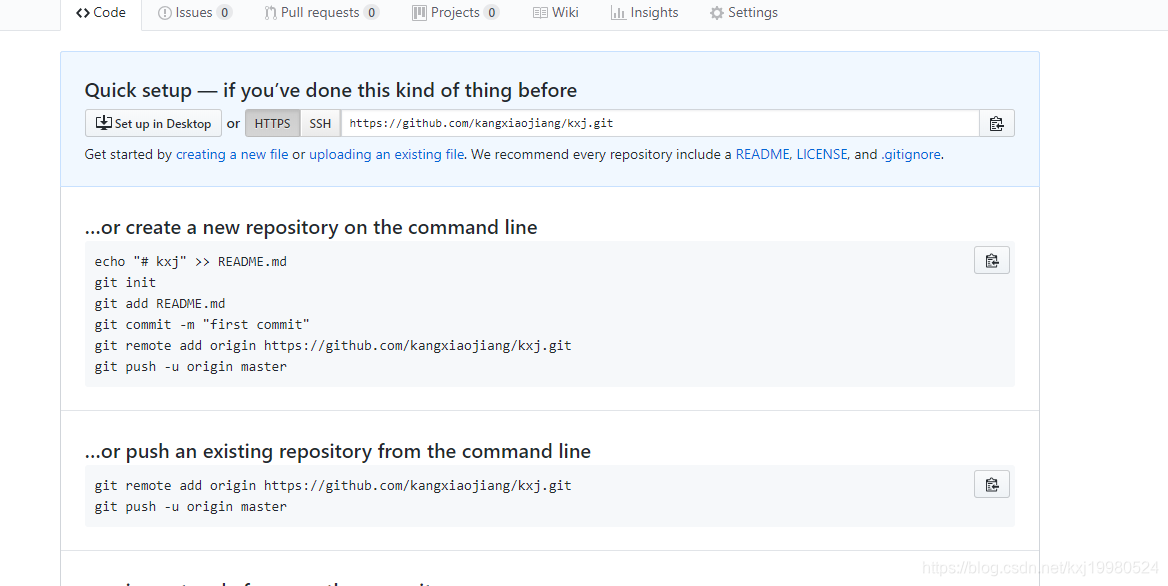Click the LICENSE link
The image size is (1168, 586).
coord(822,155)
